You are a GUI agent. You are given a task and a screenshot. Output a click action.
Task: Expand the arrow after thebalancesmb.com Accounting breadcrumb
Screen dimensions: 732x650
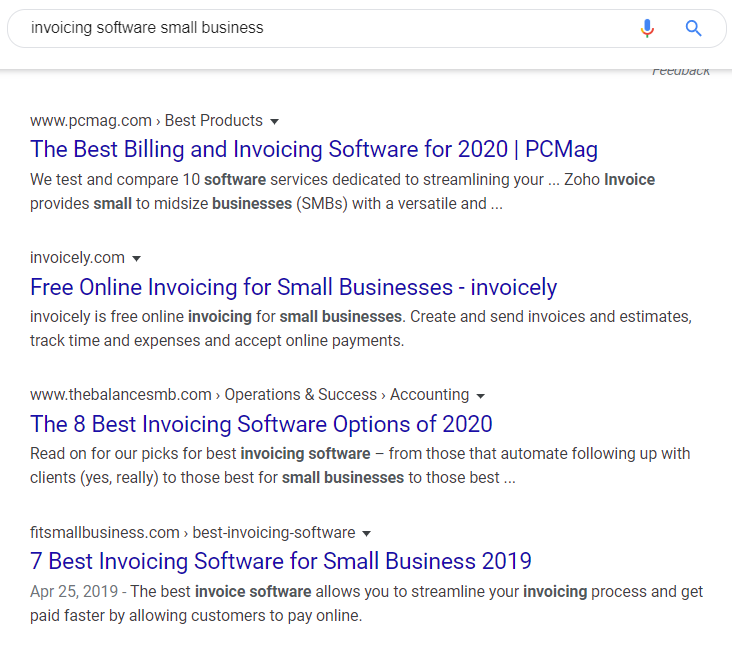click(x=481, y=395)
